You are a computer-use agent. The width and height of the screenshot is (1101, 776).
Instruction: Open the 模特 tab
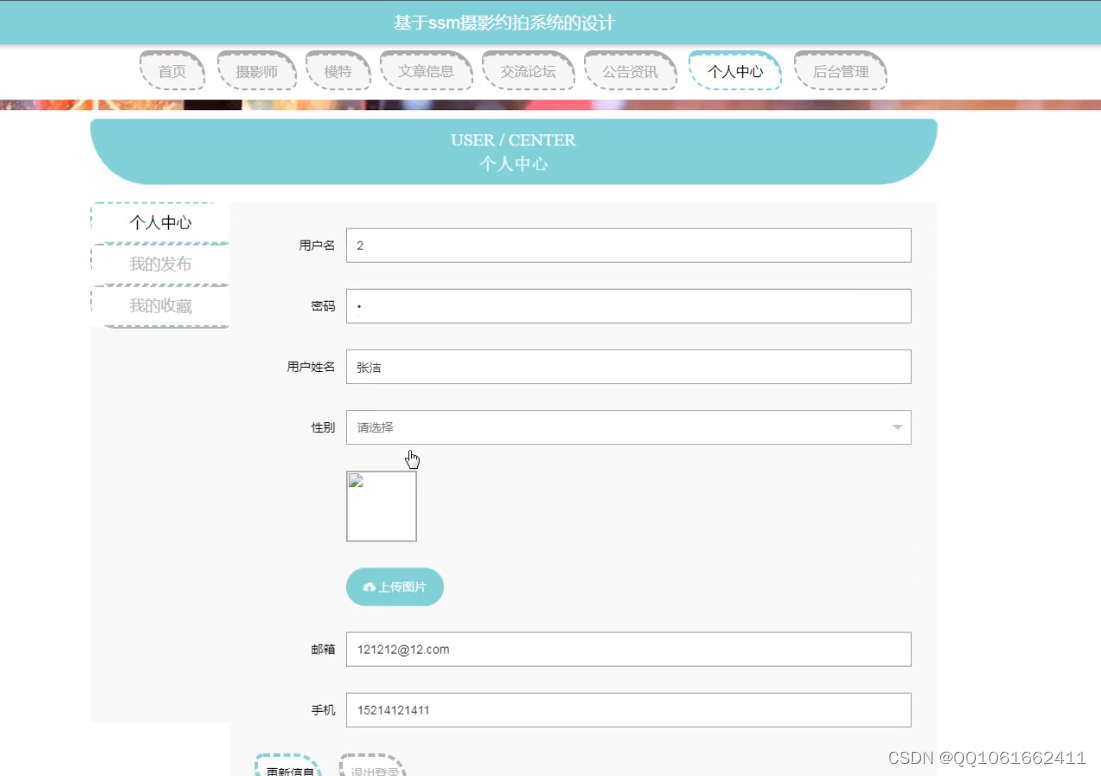click(x=338, y=71)
